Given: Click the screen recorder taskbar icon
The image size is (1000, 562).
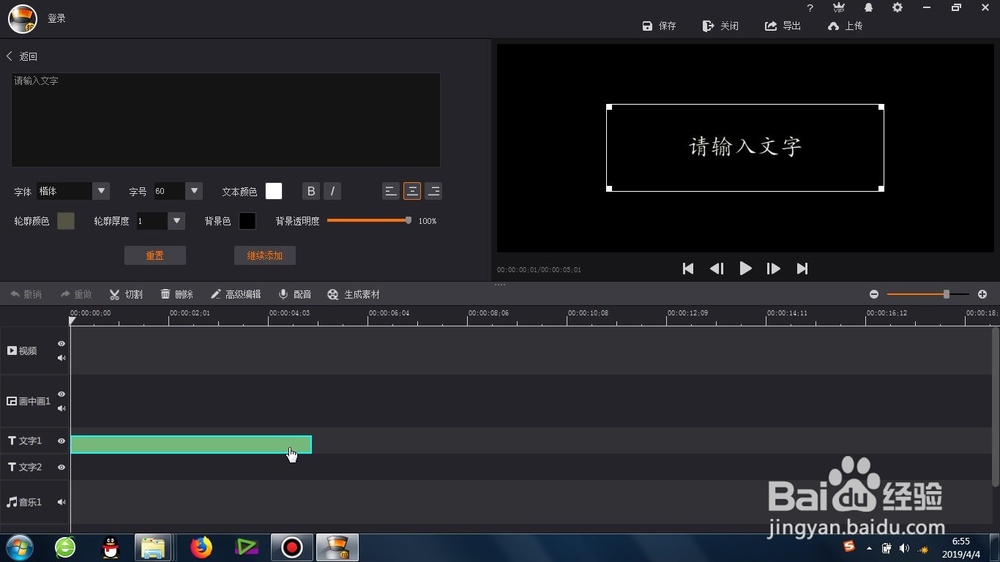Looking at the screenshot, I should click(x=291, y=547).
